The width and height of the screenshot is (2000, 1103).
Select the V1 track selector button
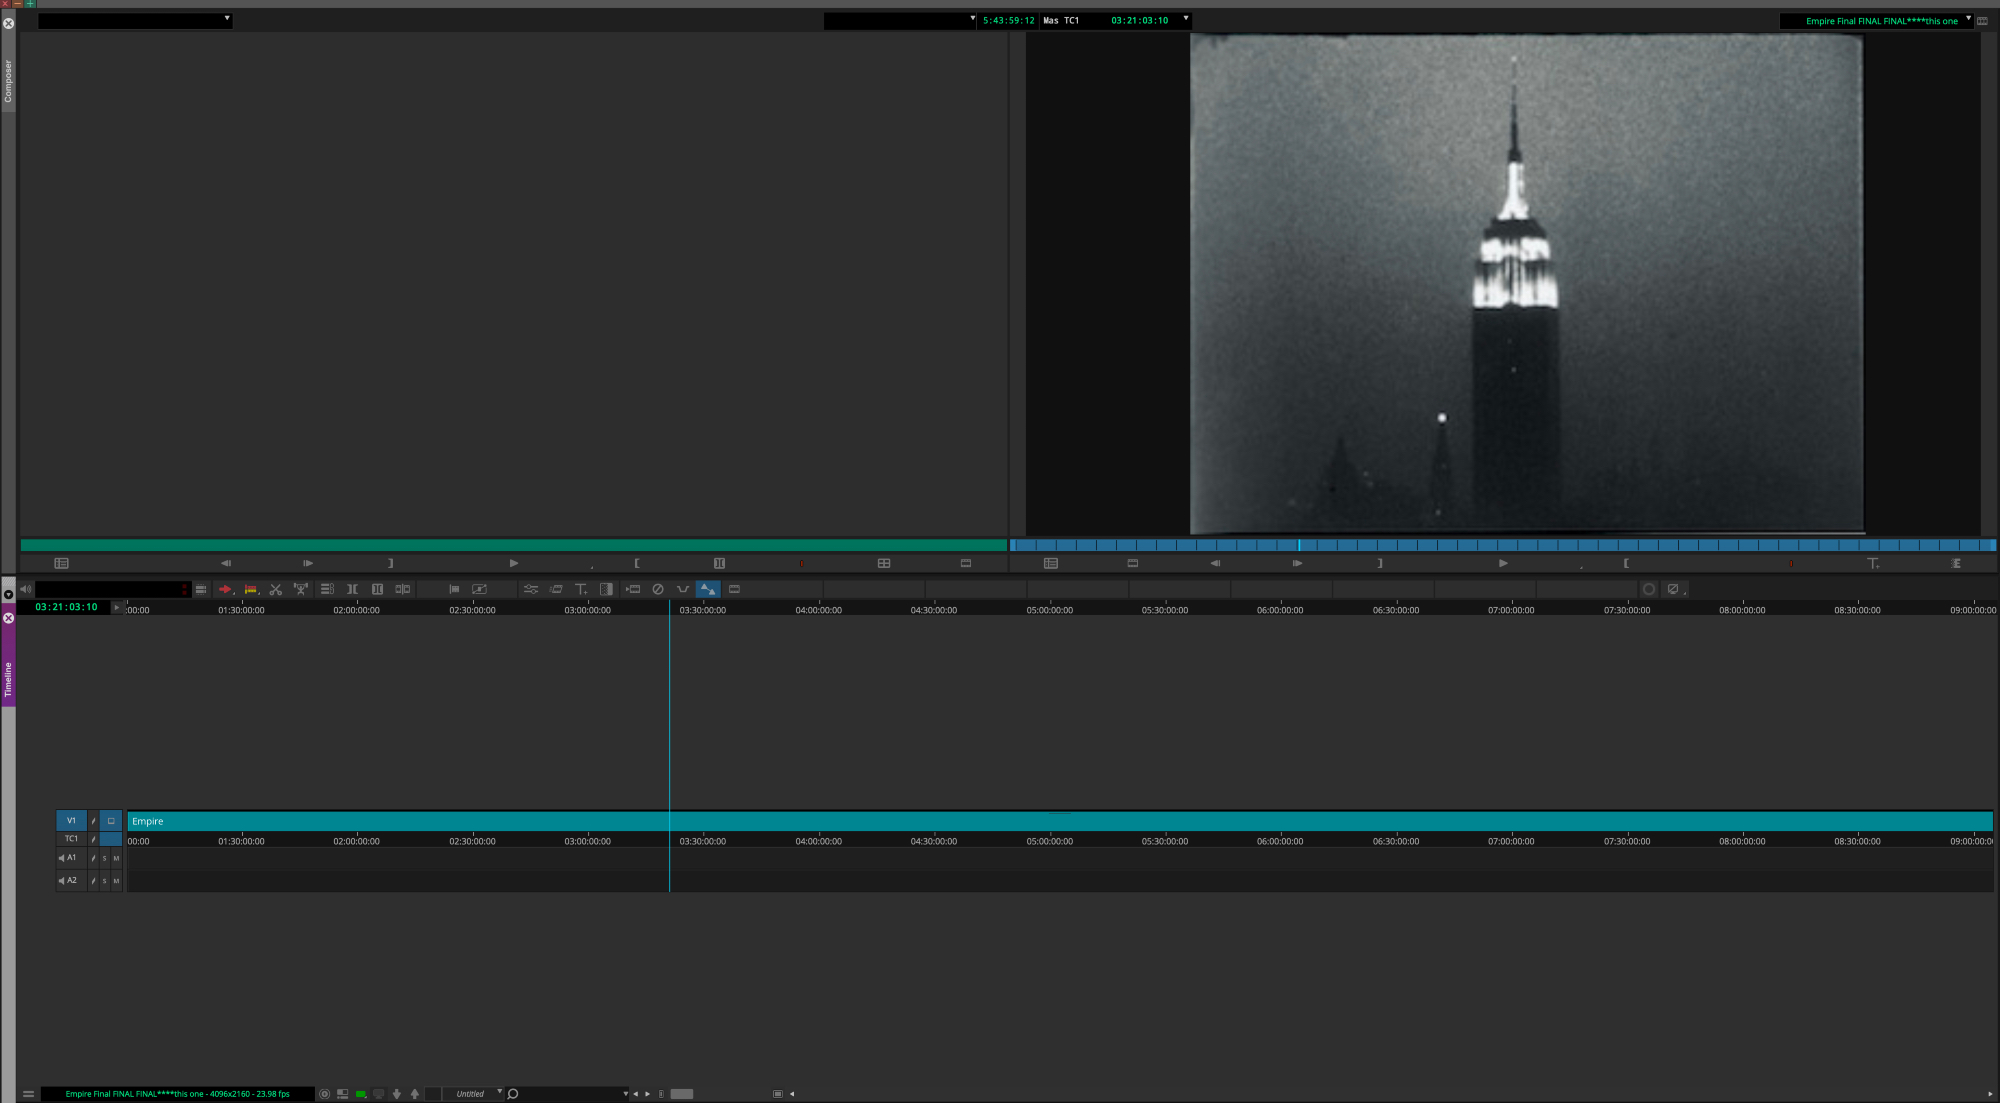[x=71, y=821]
